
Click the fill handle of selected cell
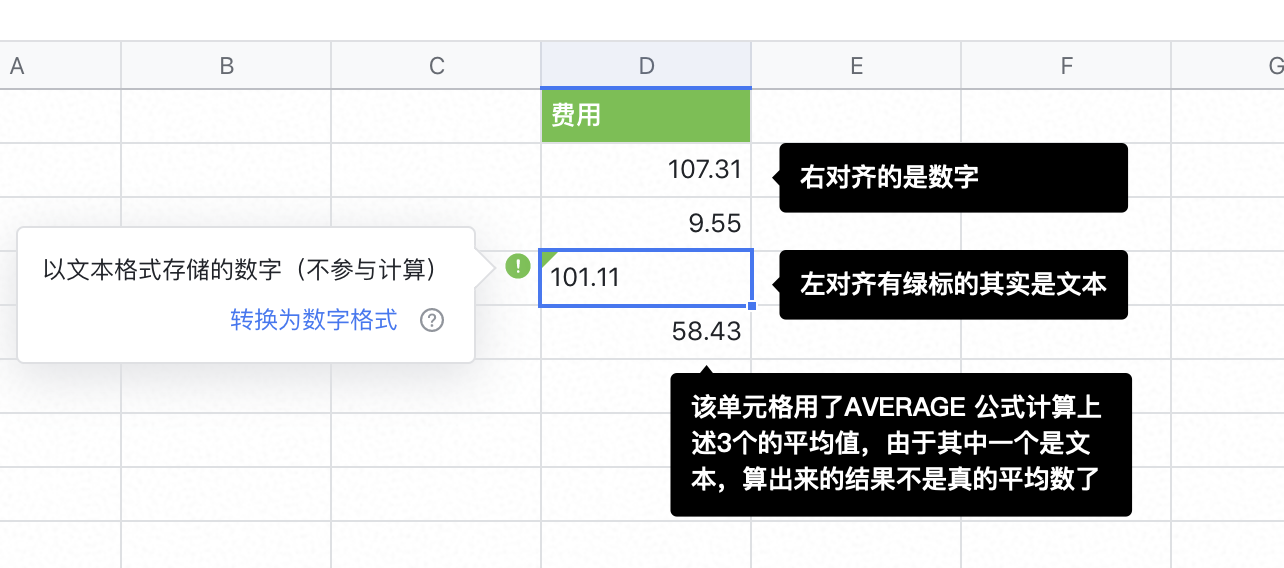pos(751,305)
